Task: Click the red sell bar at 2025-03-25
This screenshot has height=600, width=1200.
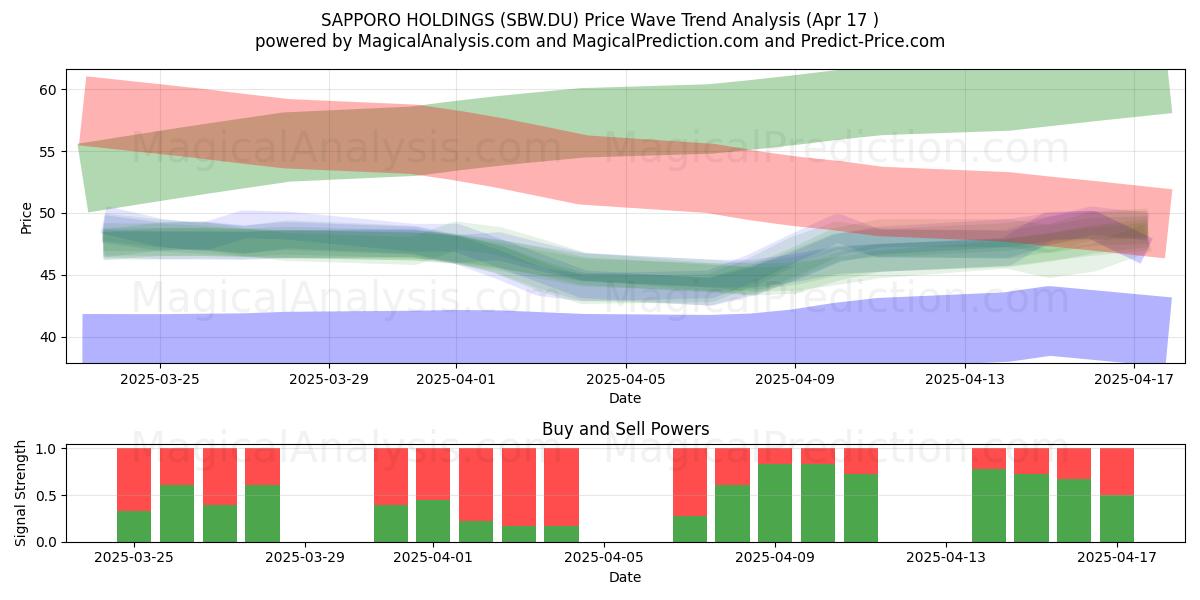Action: pos(134,480)
